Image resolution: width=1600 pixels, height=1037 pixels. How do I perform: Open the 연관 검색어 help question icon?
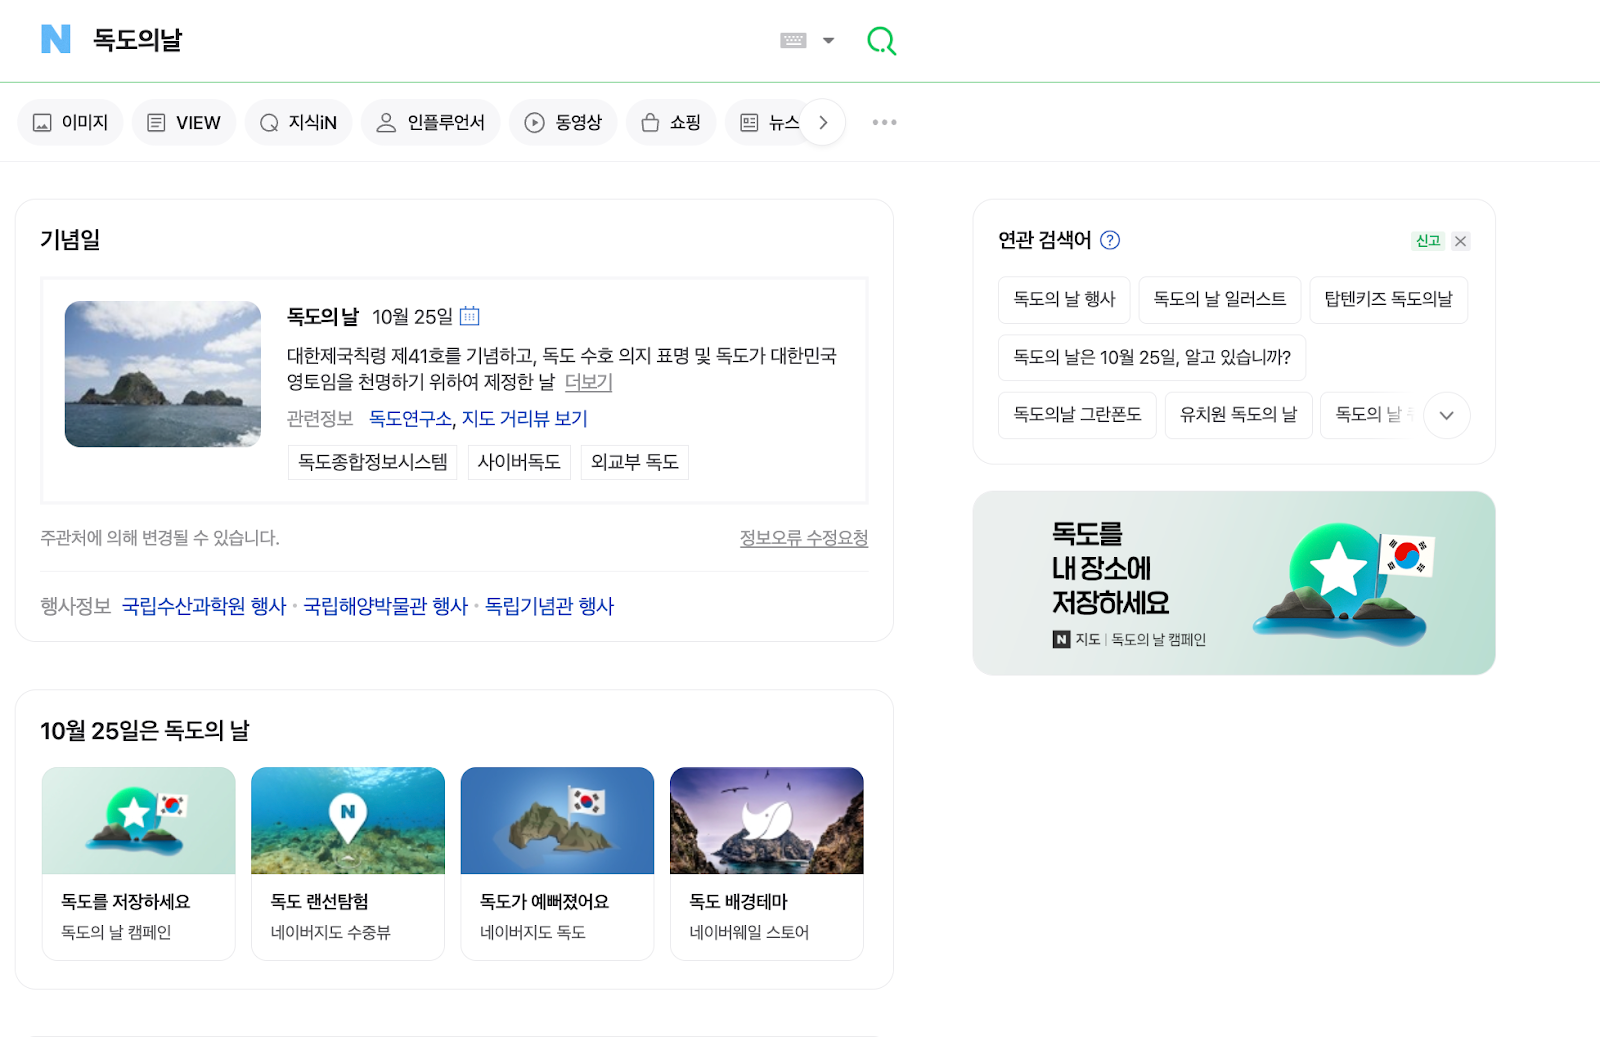tap(1110, 240)
